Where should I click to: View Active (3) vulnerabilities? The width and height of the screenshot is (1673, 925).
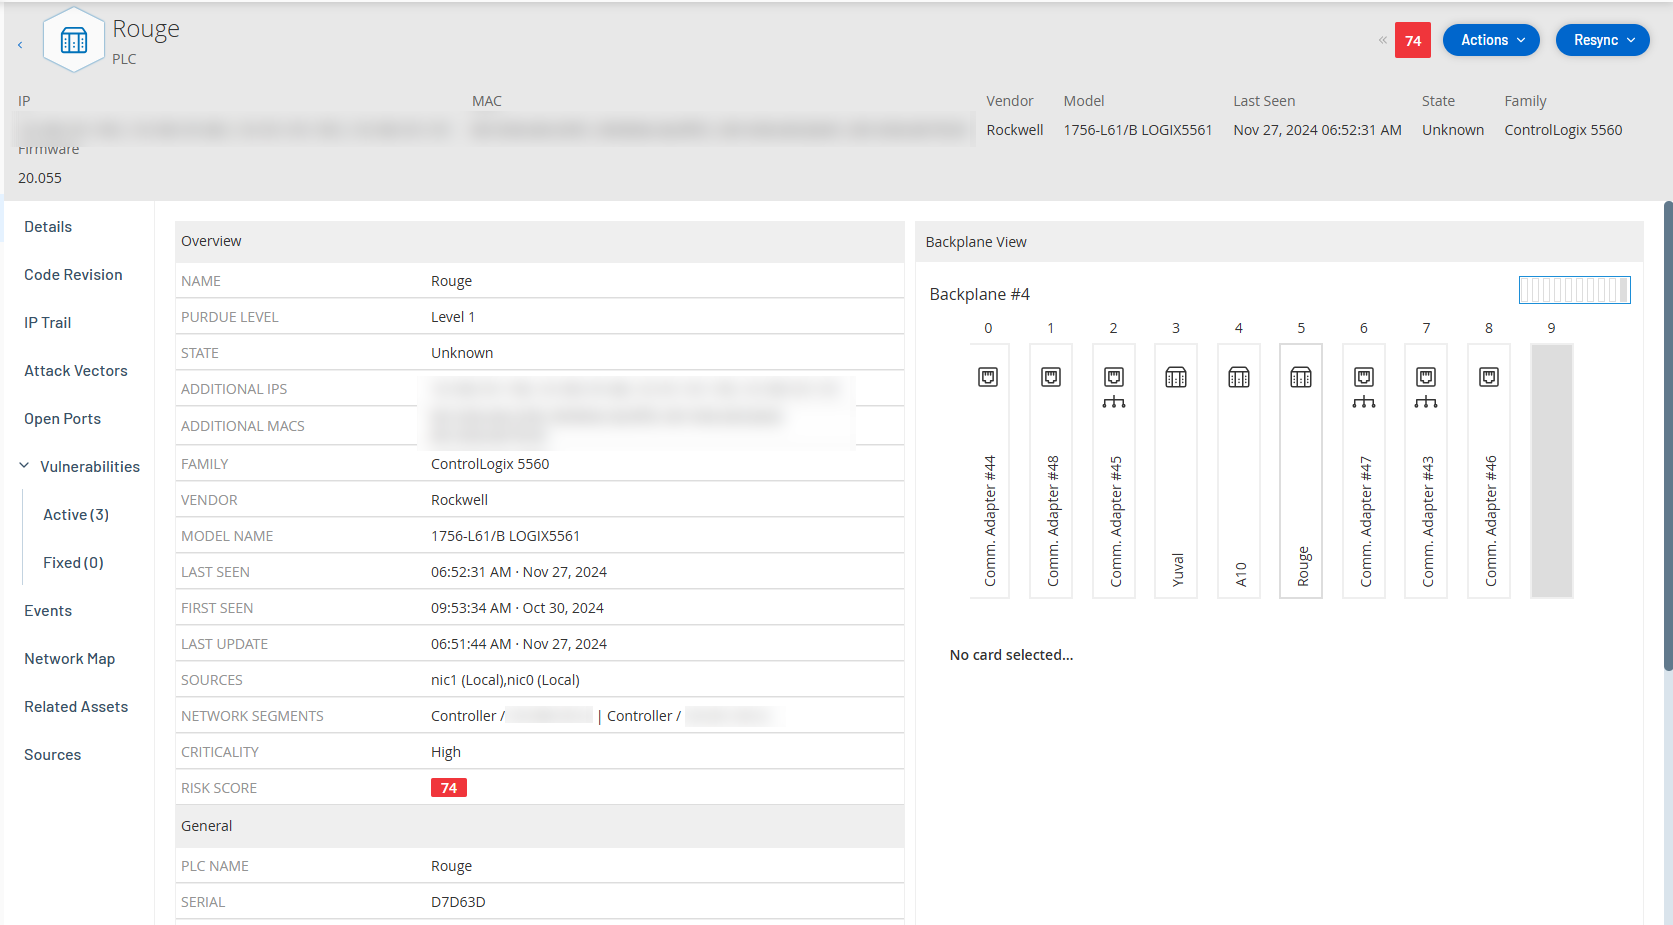click(76, 515)
